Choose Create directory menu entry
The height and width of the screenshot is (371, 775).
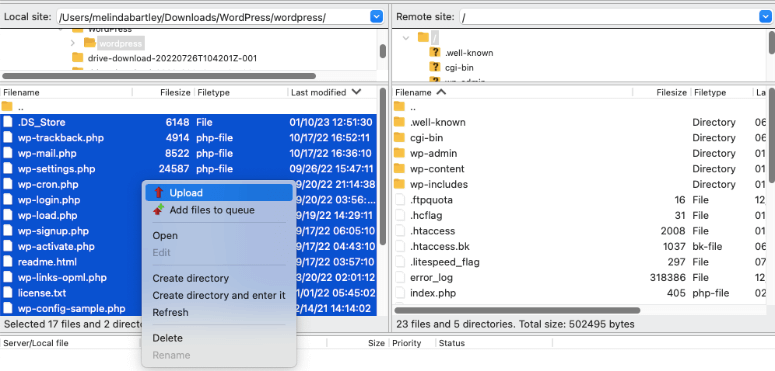(190, 278)
